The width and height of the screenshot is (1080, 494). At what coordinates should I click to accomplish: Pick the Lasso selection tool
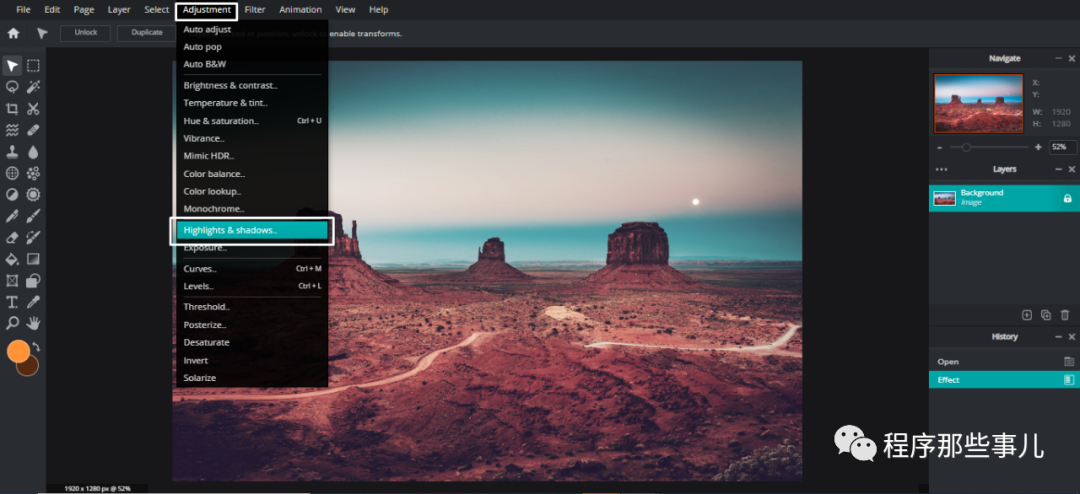click(x=12, y=87)
